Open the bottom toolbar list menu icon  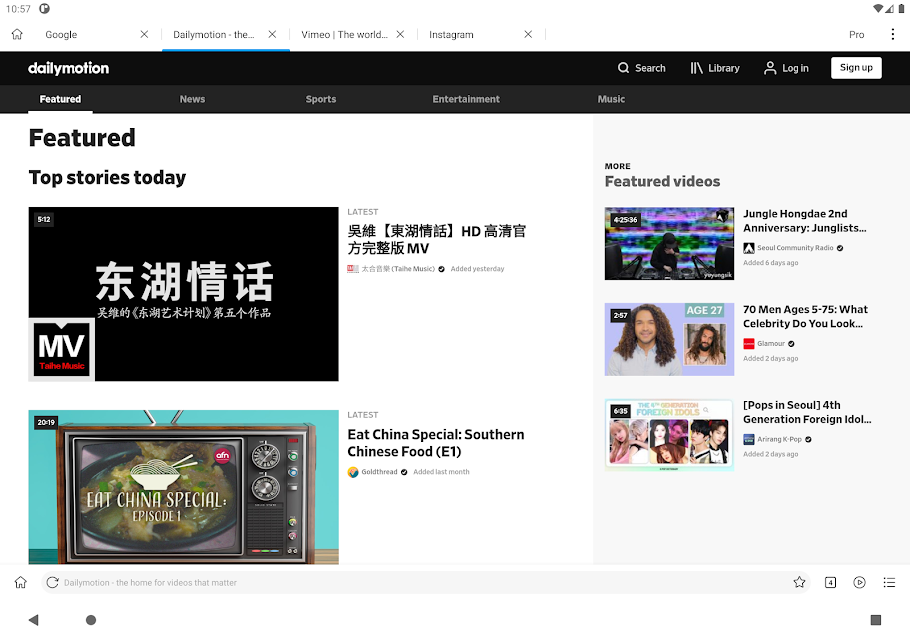pyautogui.click(x=889, y=582)
